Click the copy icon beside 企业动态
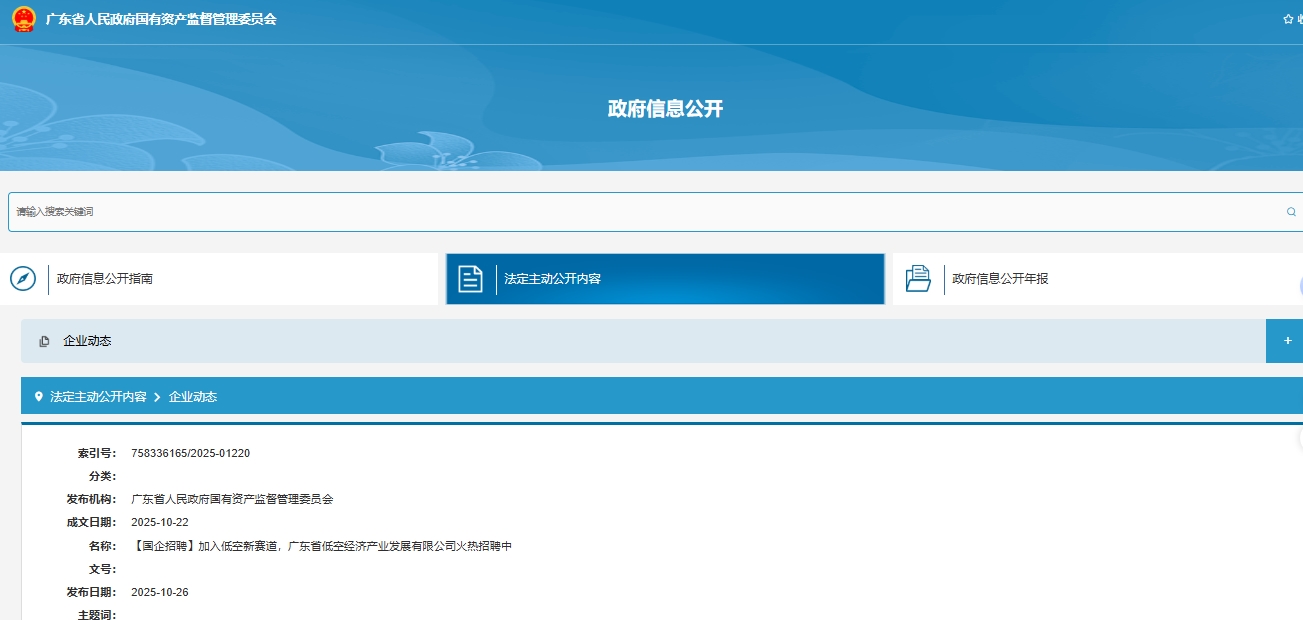The image size is (1303, 620). 44,340
